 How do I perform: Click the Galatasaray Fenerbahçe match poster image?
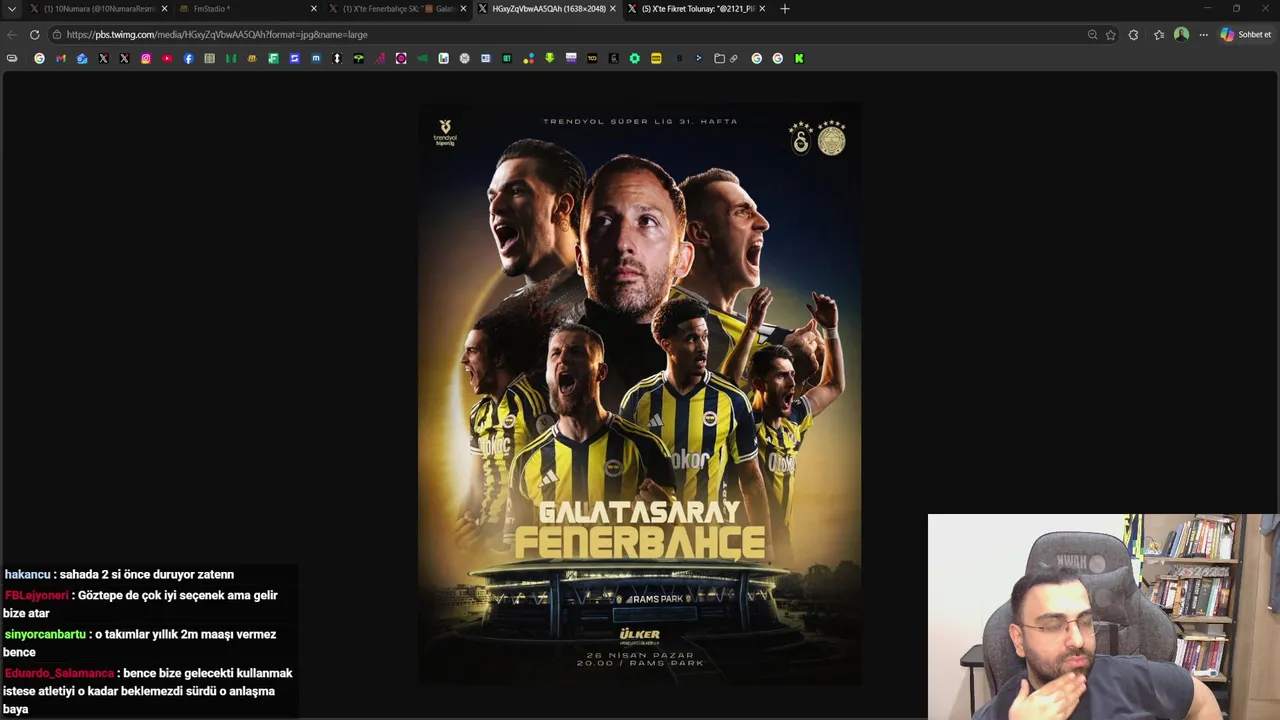click(639, 395)
